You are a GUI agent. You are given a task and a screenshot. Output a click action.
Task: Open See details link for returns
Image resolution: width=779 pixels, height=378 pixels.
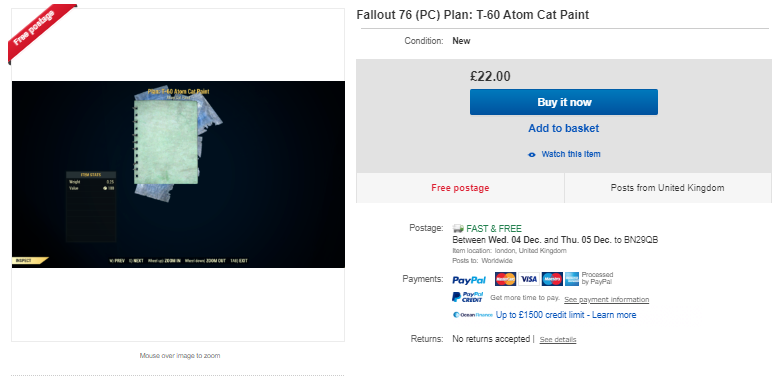coord(558,340)
